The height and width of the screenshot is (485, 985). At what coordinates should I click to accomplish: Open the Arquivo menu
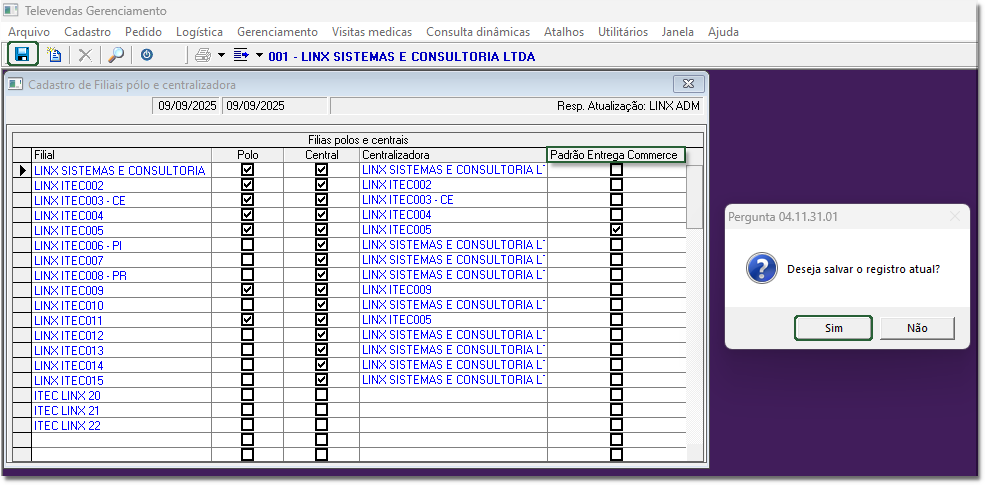pyautogui.click(x=29, y=31)
